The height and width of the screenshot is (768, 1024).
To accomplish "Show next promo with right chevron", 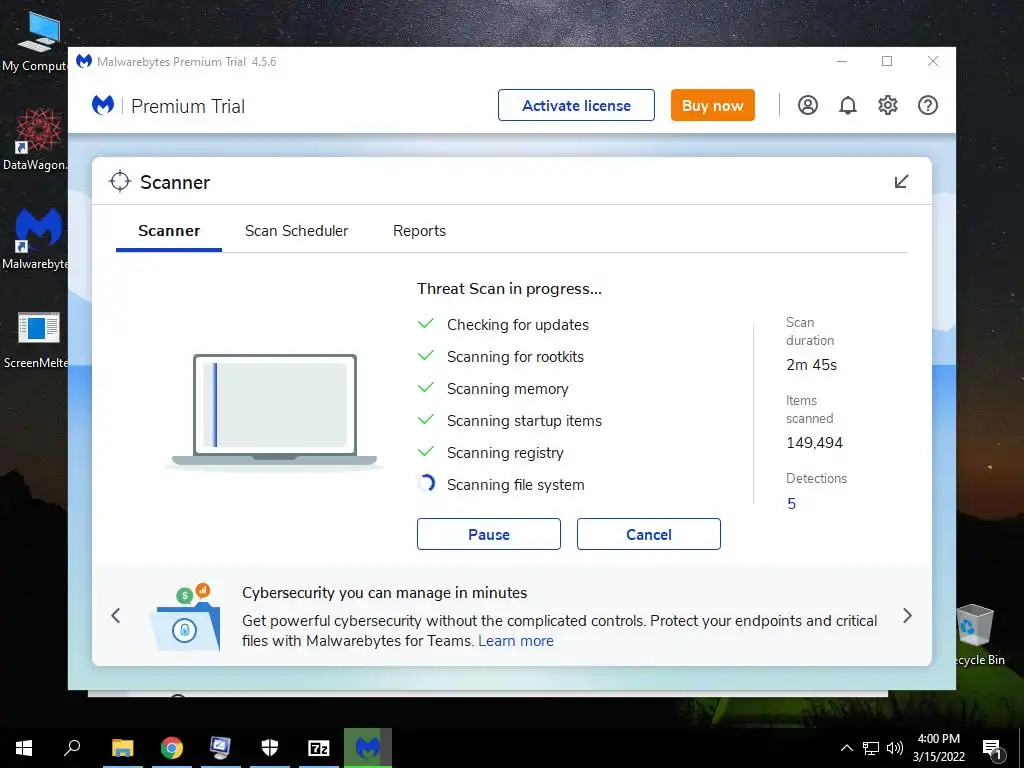I will pos(907,615).
